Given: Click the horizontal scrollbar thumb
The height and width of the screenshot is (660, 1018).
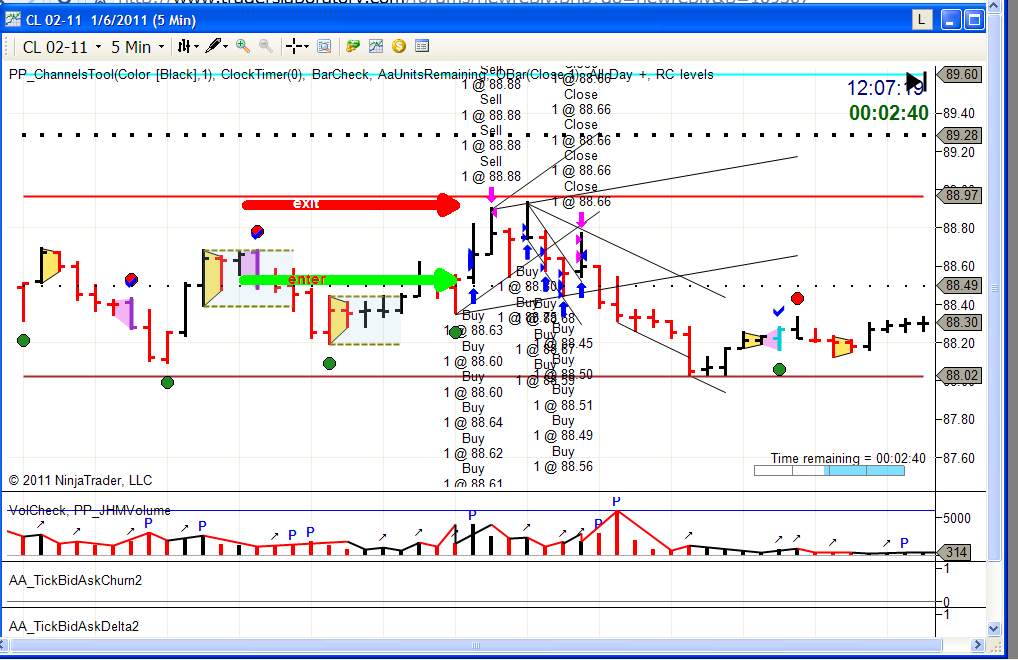Looking at the screenshot, I should (x=476, y=645).
